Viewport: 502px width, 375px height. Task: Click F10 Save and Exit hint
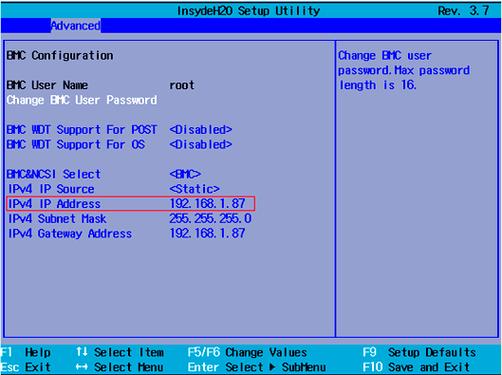pos(416,367)
